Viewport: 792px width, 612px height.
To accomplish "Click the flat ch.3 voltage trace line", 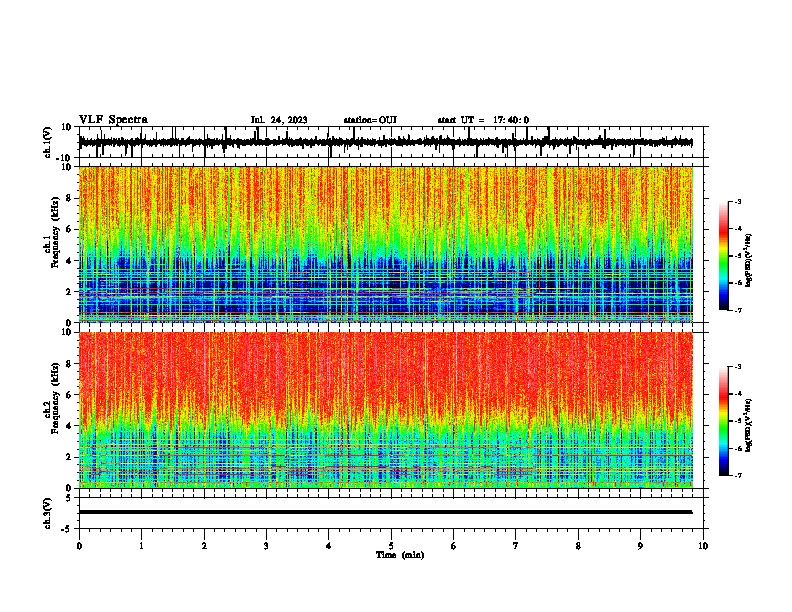I will pos(385,512).
